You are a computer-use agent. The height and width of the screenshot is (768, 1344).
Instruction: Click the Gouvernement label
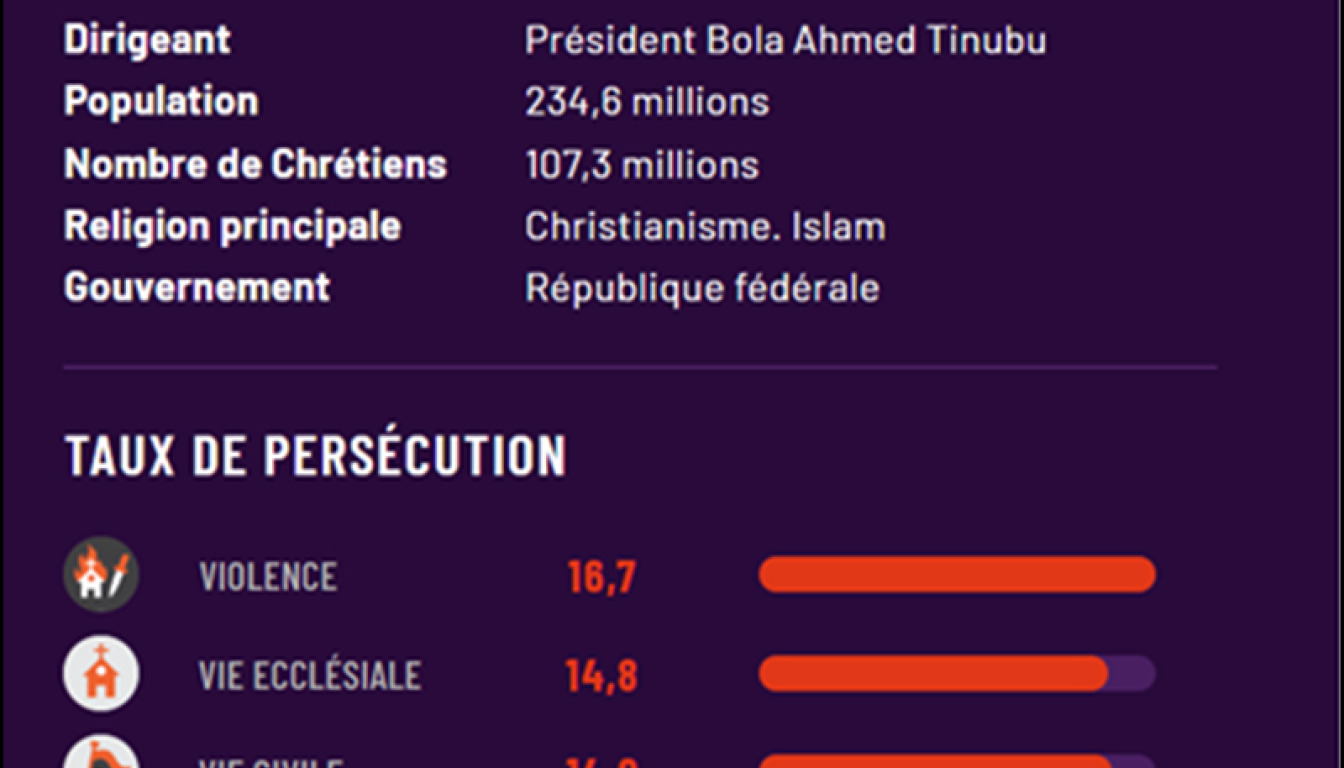pos(197,288)
